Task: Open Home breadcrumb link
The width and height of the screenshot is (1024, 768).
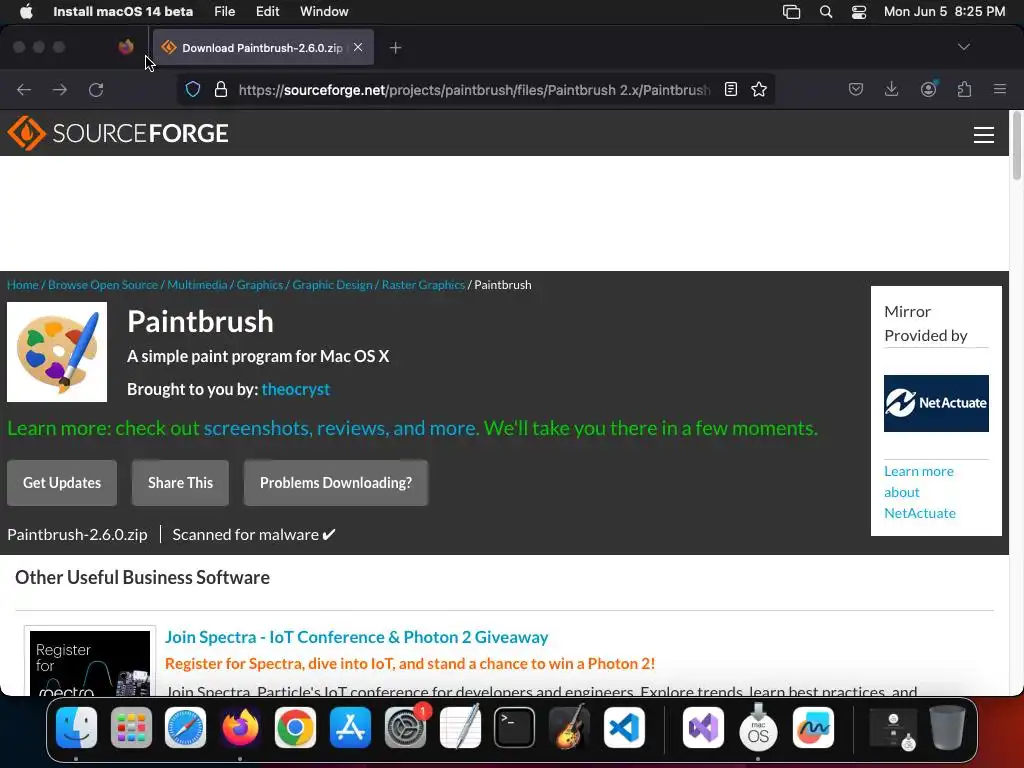Action: (23, 285)
